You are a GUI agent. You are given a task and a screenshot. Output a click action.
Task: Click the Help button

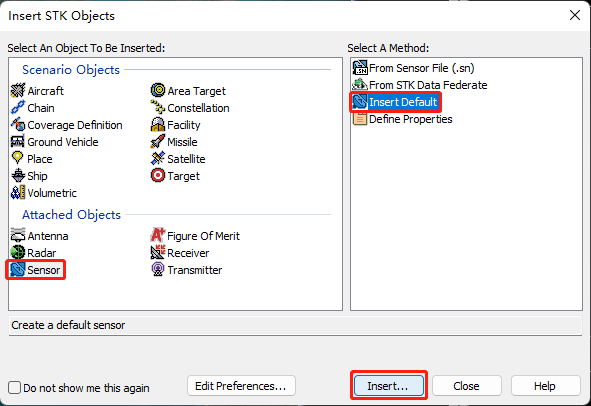click(x=545, y=386)
